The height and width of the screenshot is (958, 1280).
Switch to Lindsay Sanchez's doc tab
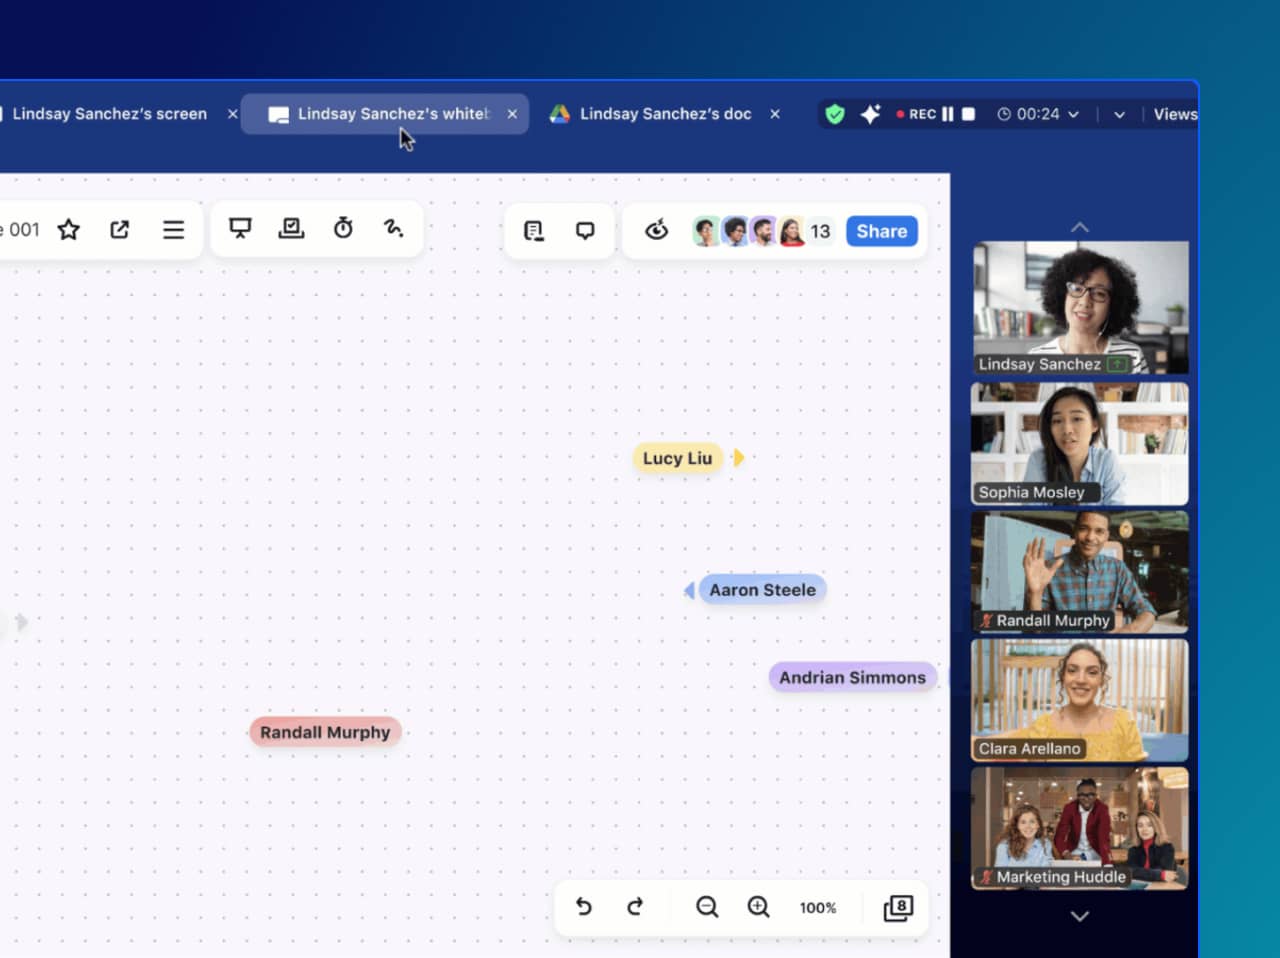pos(665,113)
